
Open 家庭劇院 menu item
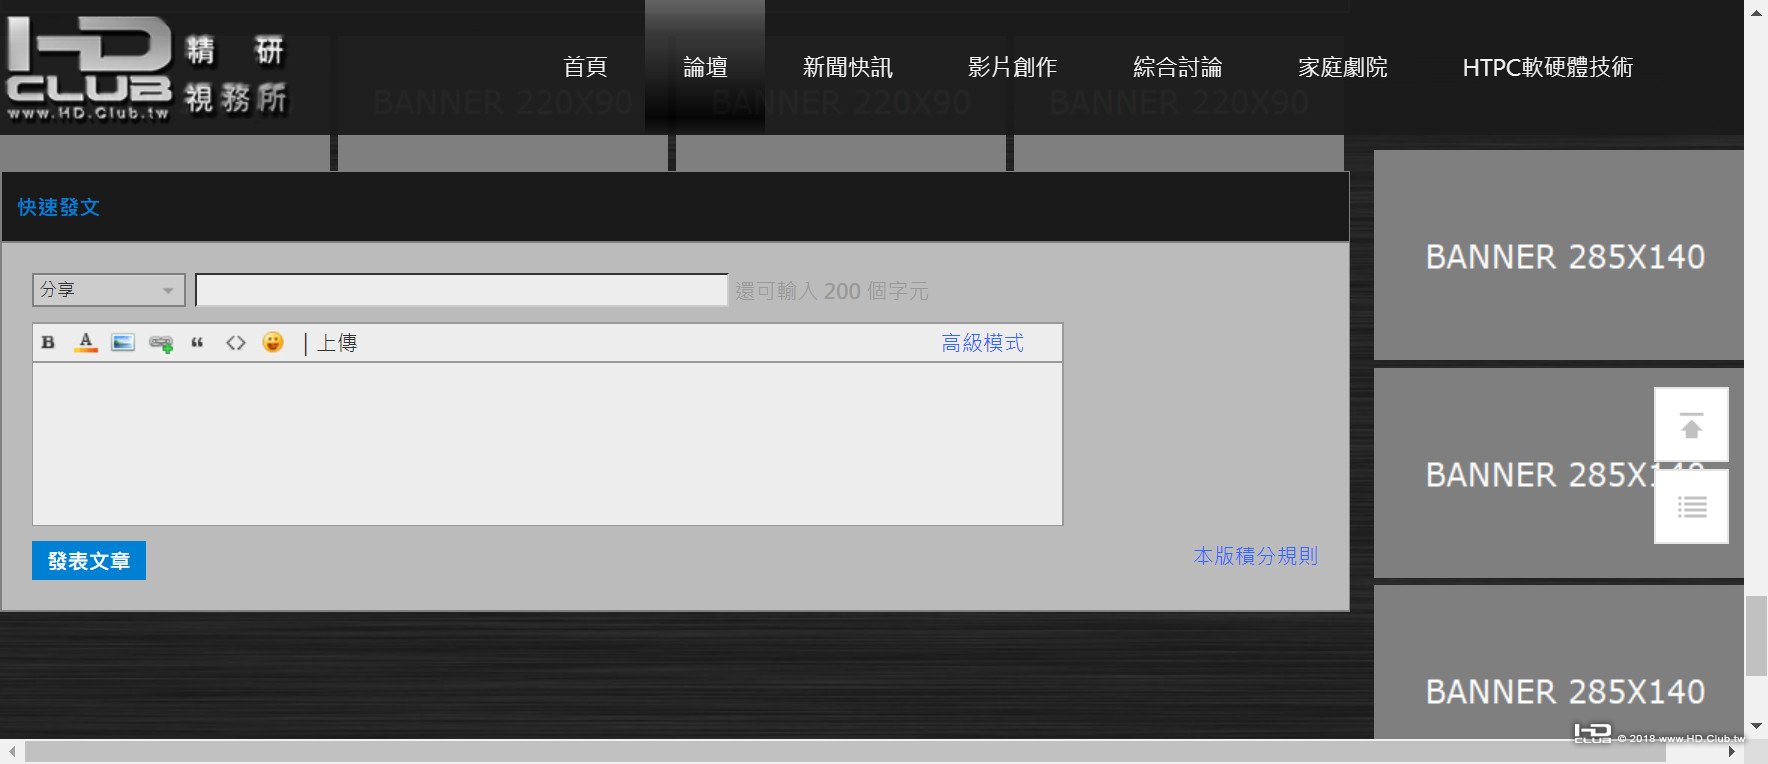tap(1342, 67)
